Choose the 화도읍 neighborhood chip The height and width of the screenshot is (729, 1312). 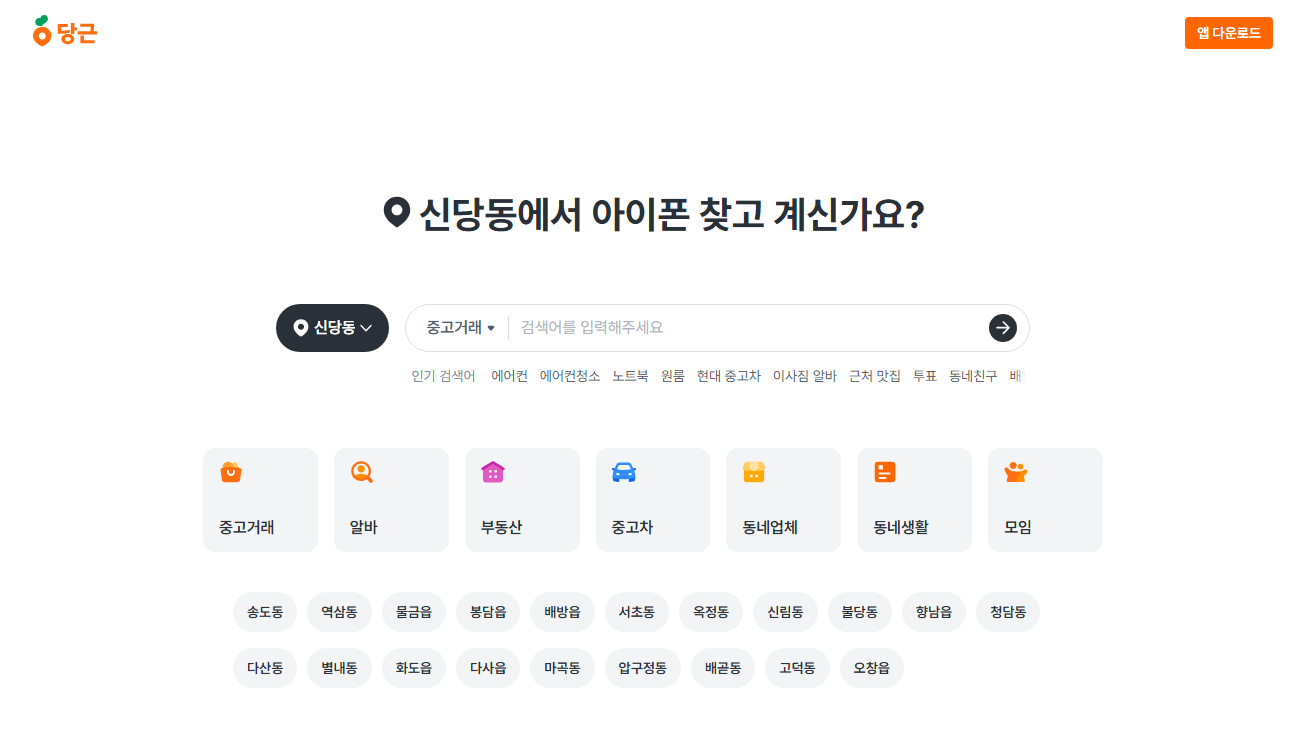tap(414, 668)
